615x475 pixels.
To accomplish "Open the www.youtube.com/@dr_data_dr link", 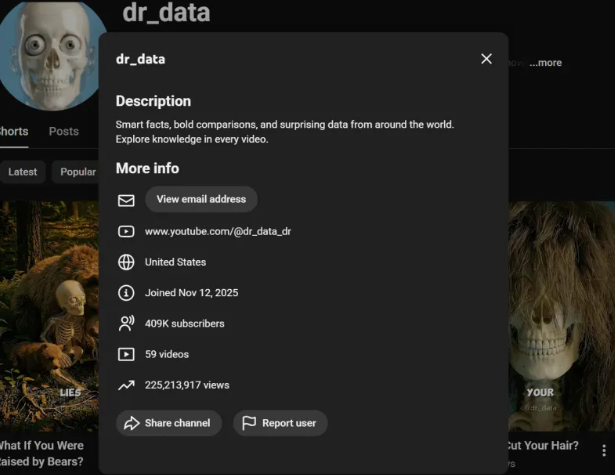I will click(218, 231).
